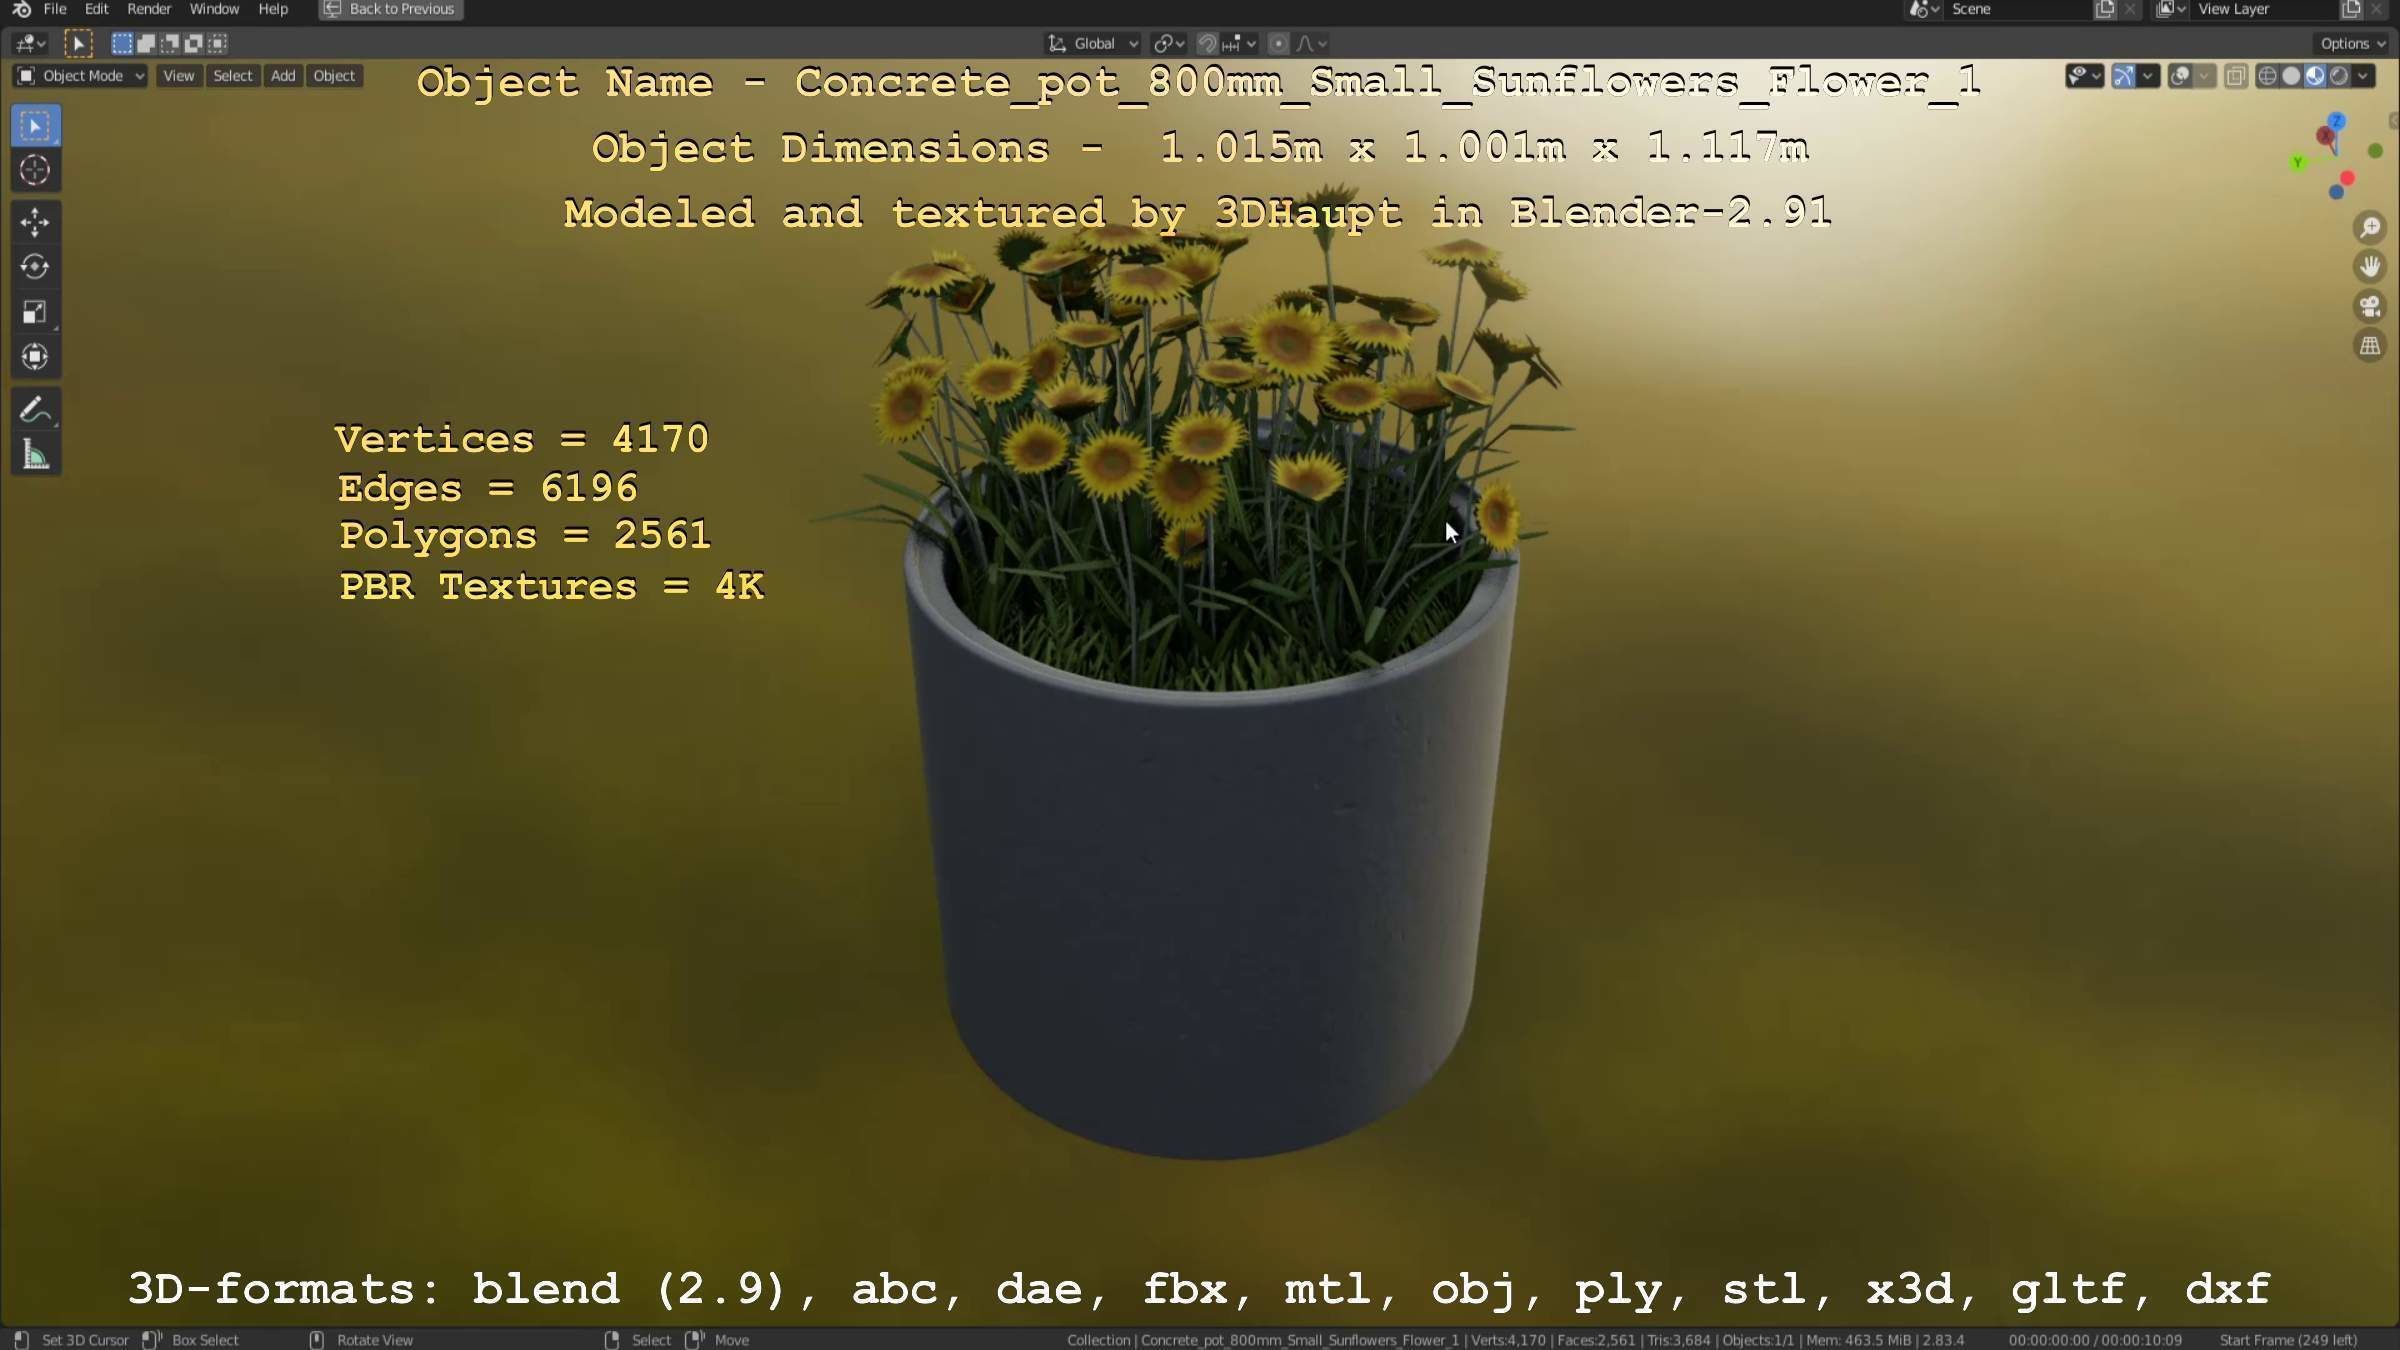Open the File menu

tap(55, 9)
